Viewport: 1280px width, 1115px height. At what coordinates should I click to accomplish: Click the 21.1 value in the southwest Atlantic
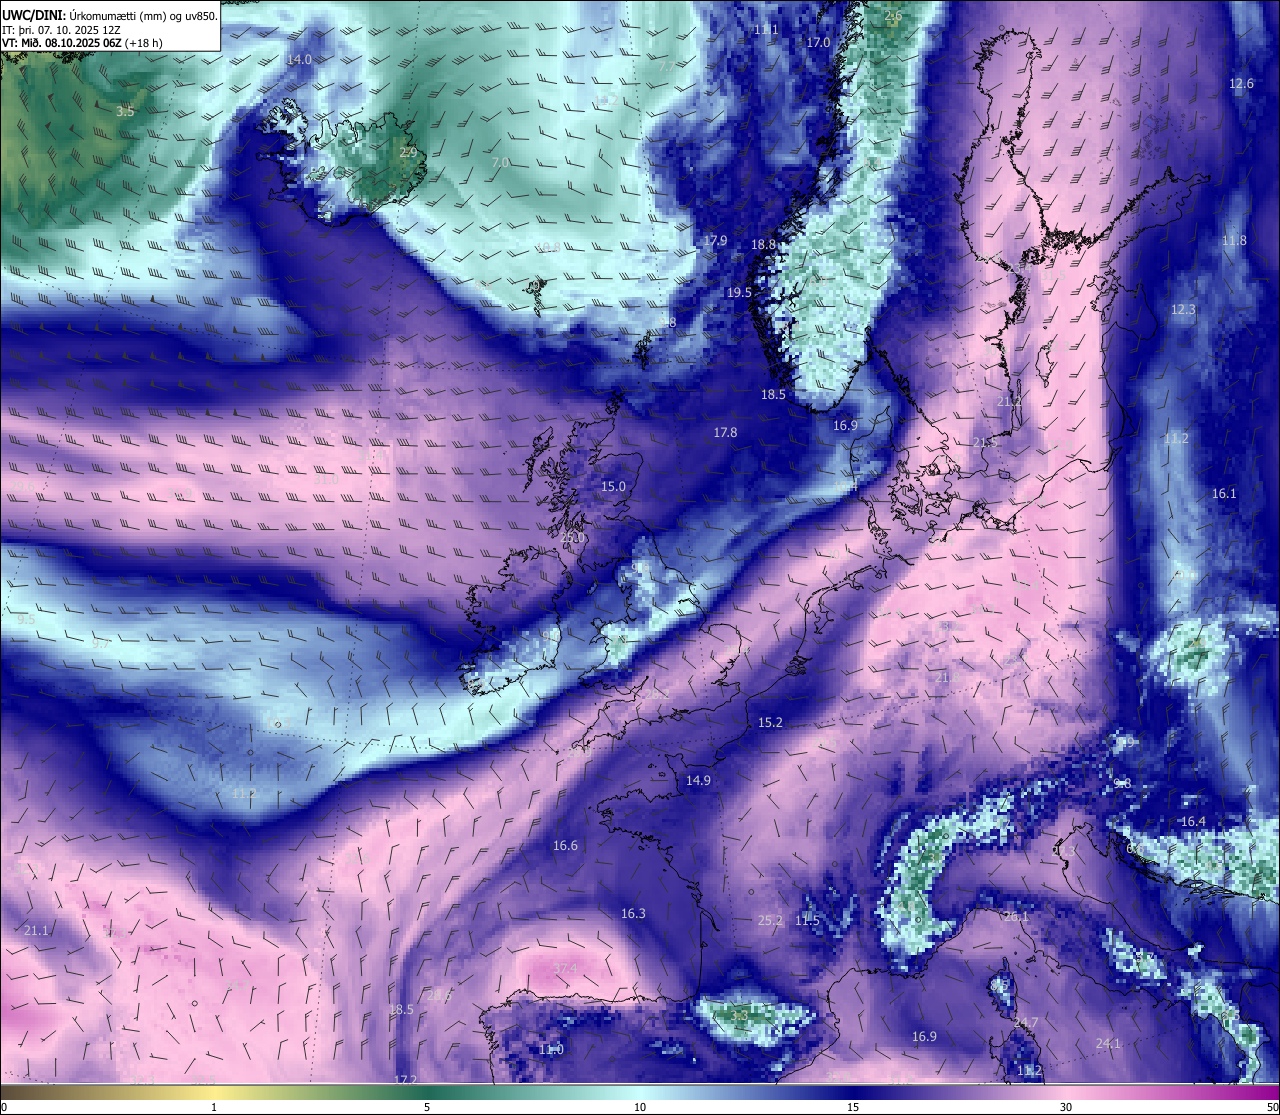36,931
